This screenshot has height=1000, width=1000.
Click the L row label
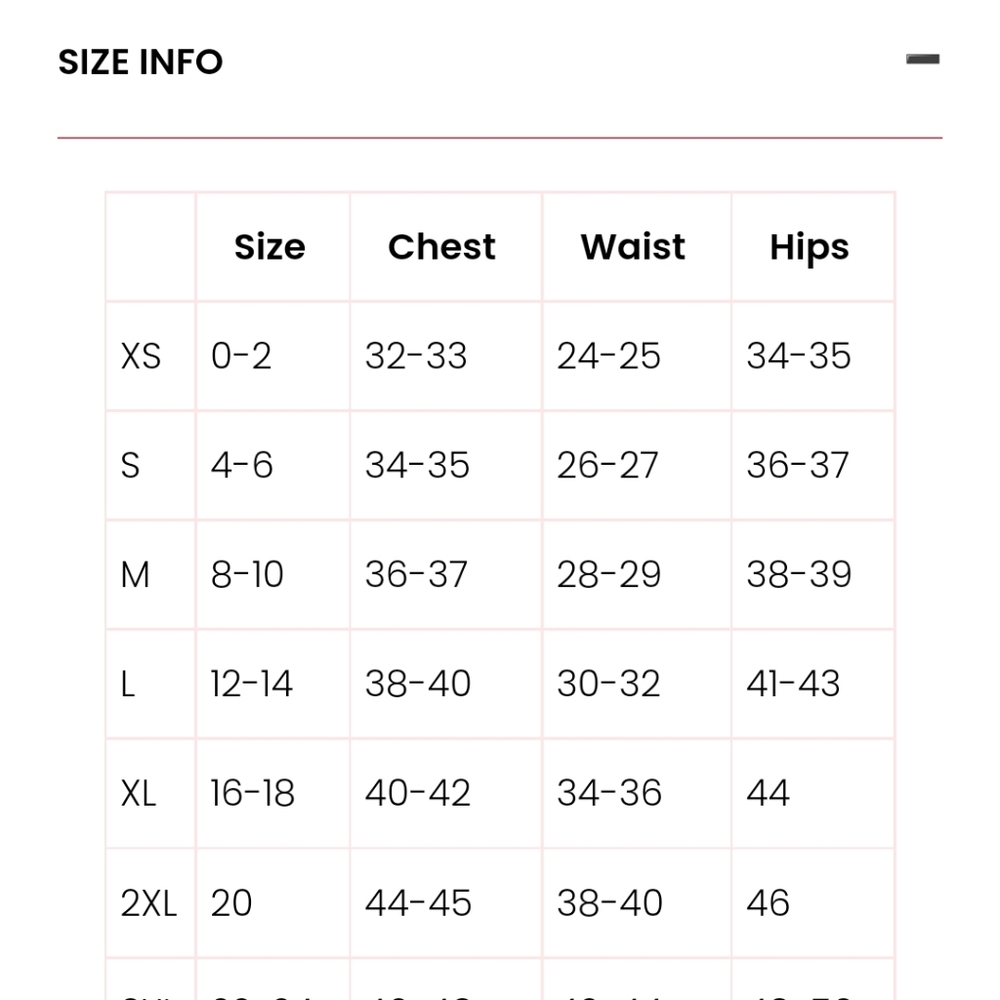click(128, 684)
